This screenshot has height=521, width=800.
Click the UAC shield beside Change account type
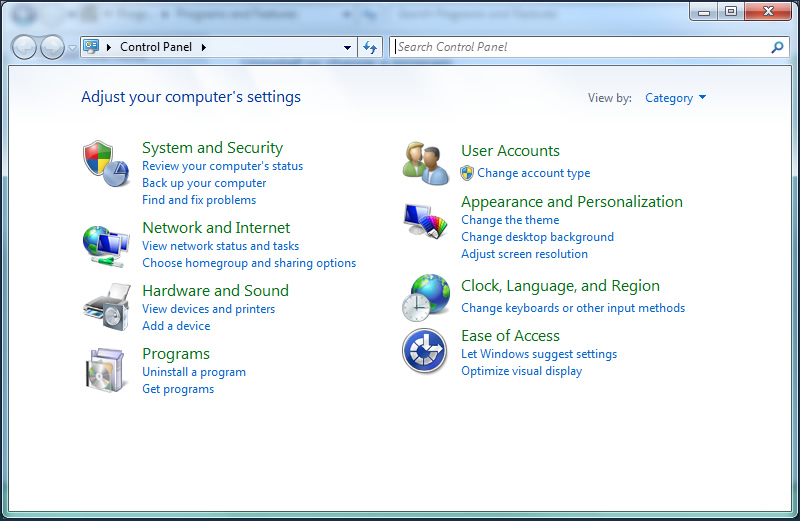(467, 173)
